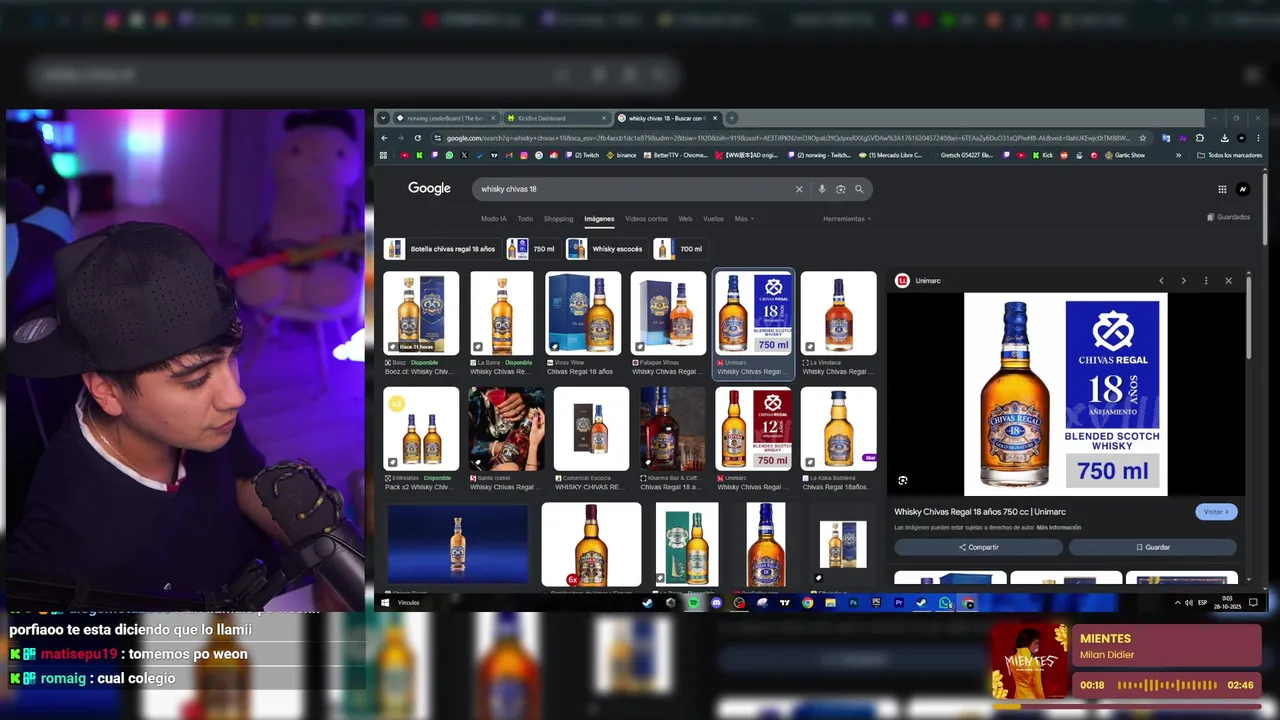
Task: Open the Google apps grid
Action: pos(1222,189)
